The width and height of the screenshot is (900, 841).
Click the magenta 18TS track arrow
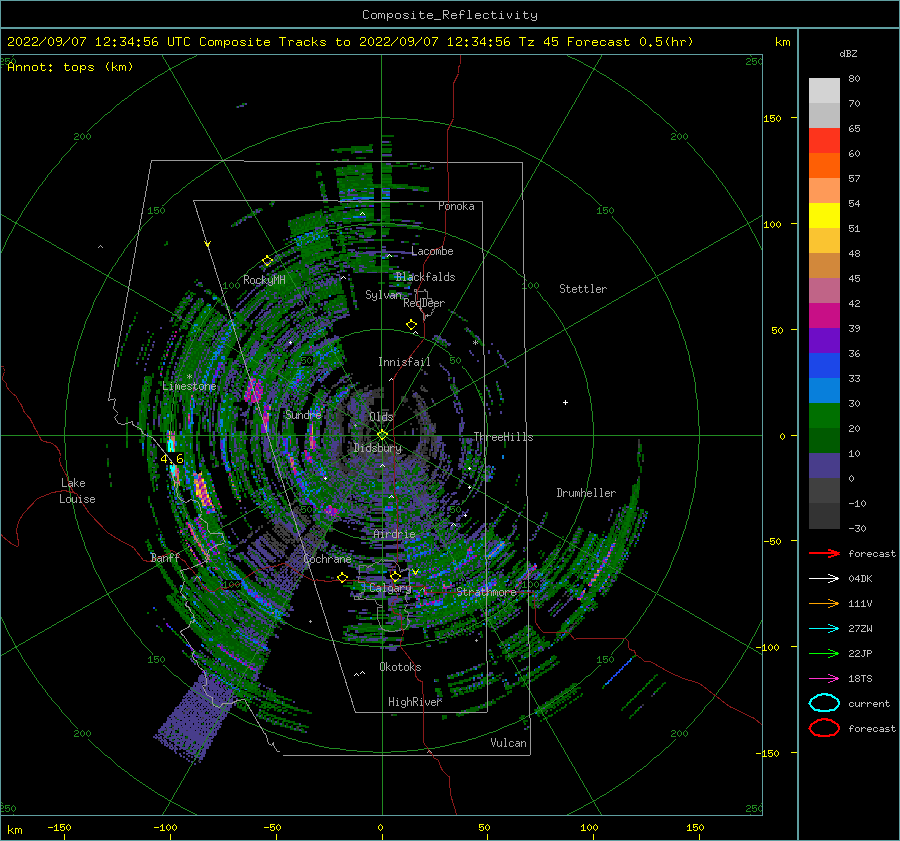pyautogui.click(x=824, y=679)
